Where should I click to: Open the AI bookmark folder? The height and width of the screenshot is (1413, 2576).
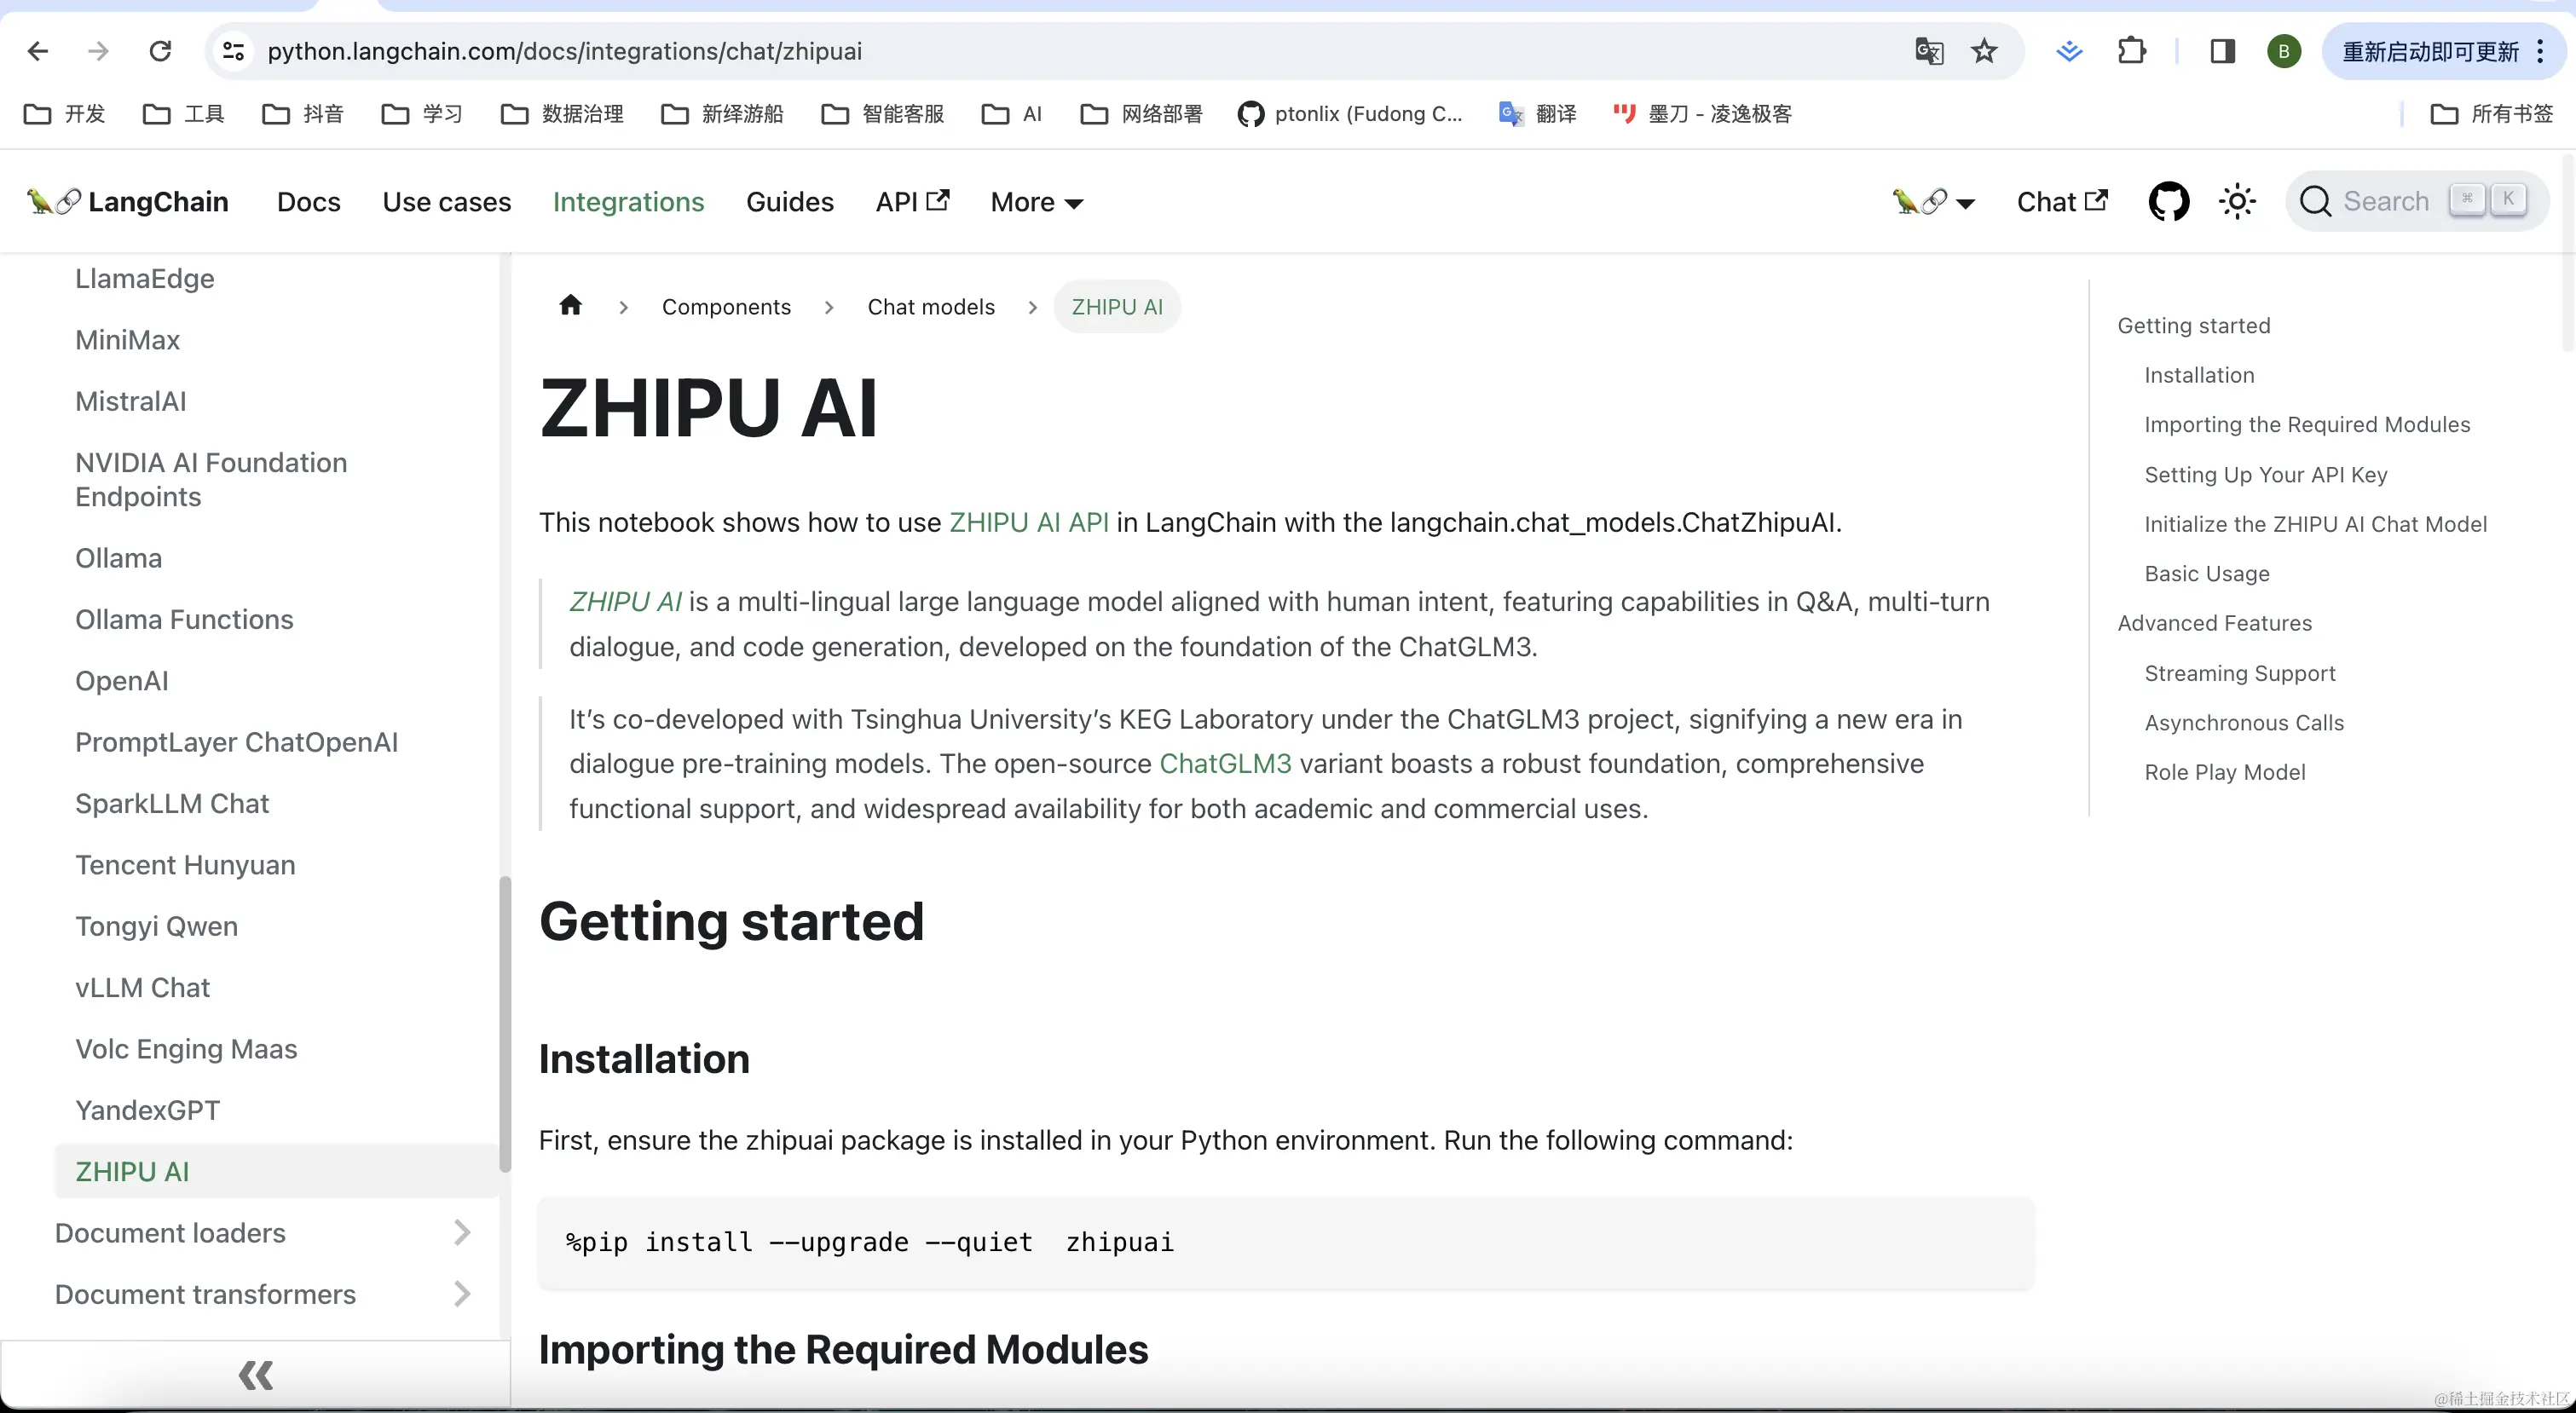pyautogui.click(x=1012, y=114)
